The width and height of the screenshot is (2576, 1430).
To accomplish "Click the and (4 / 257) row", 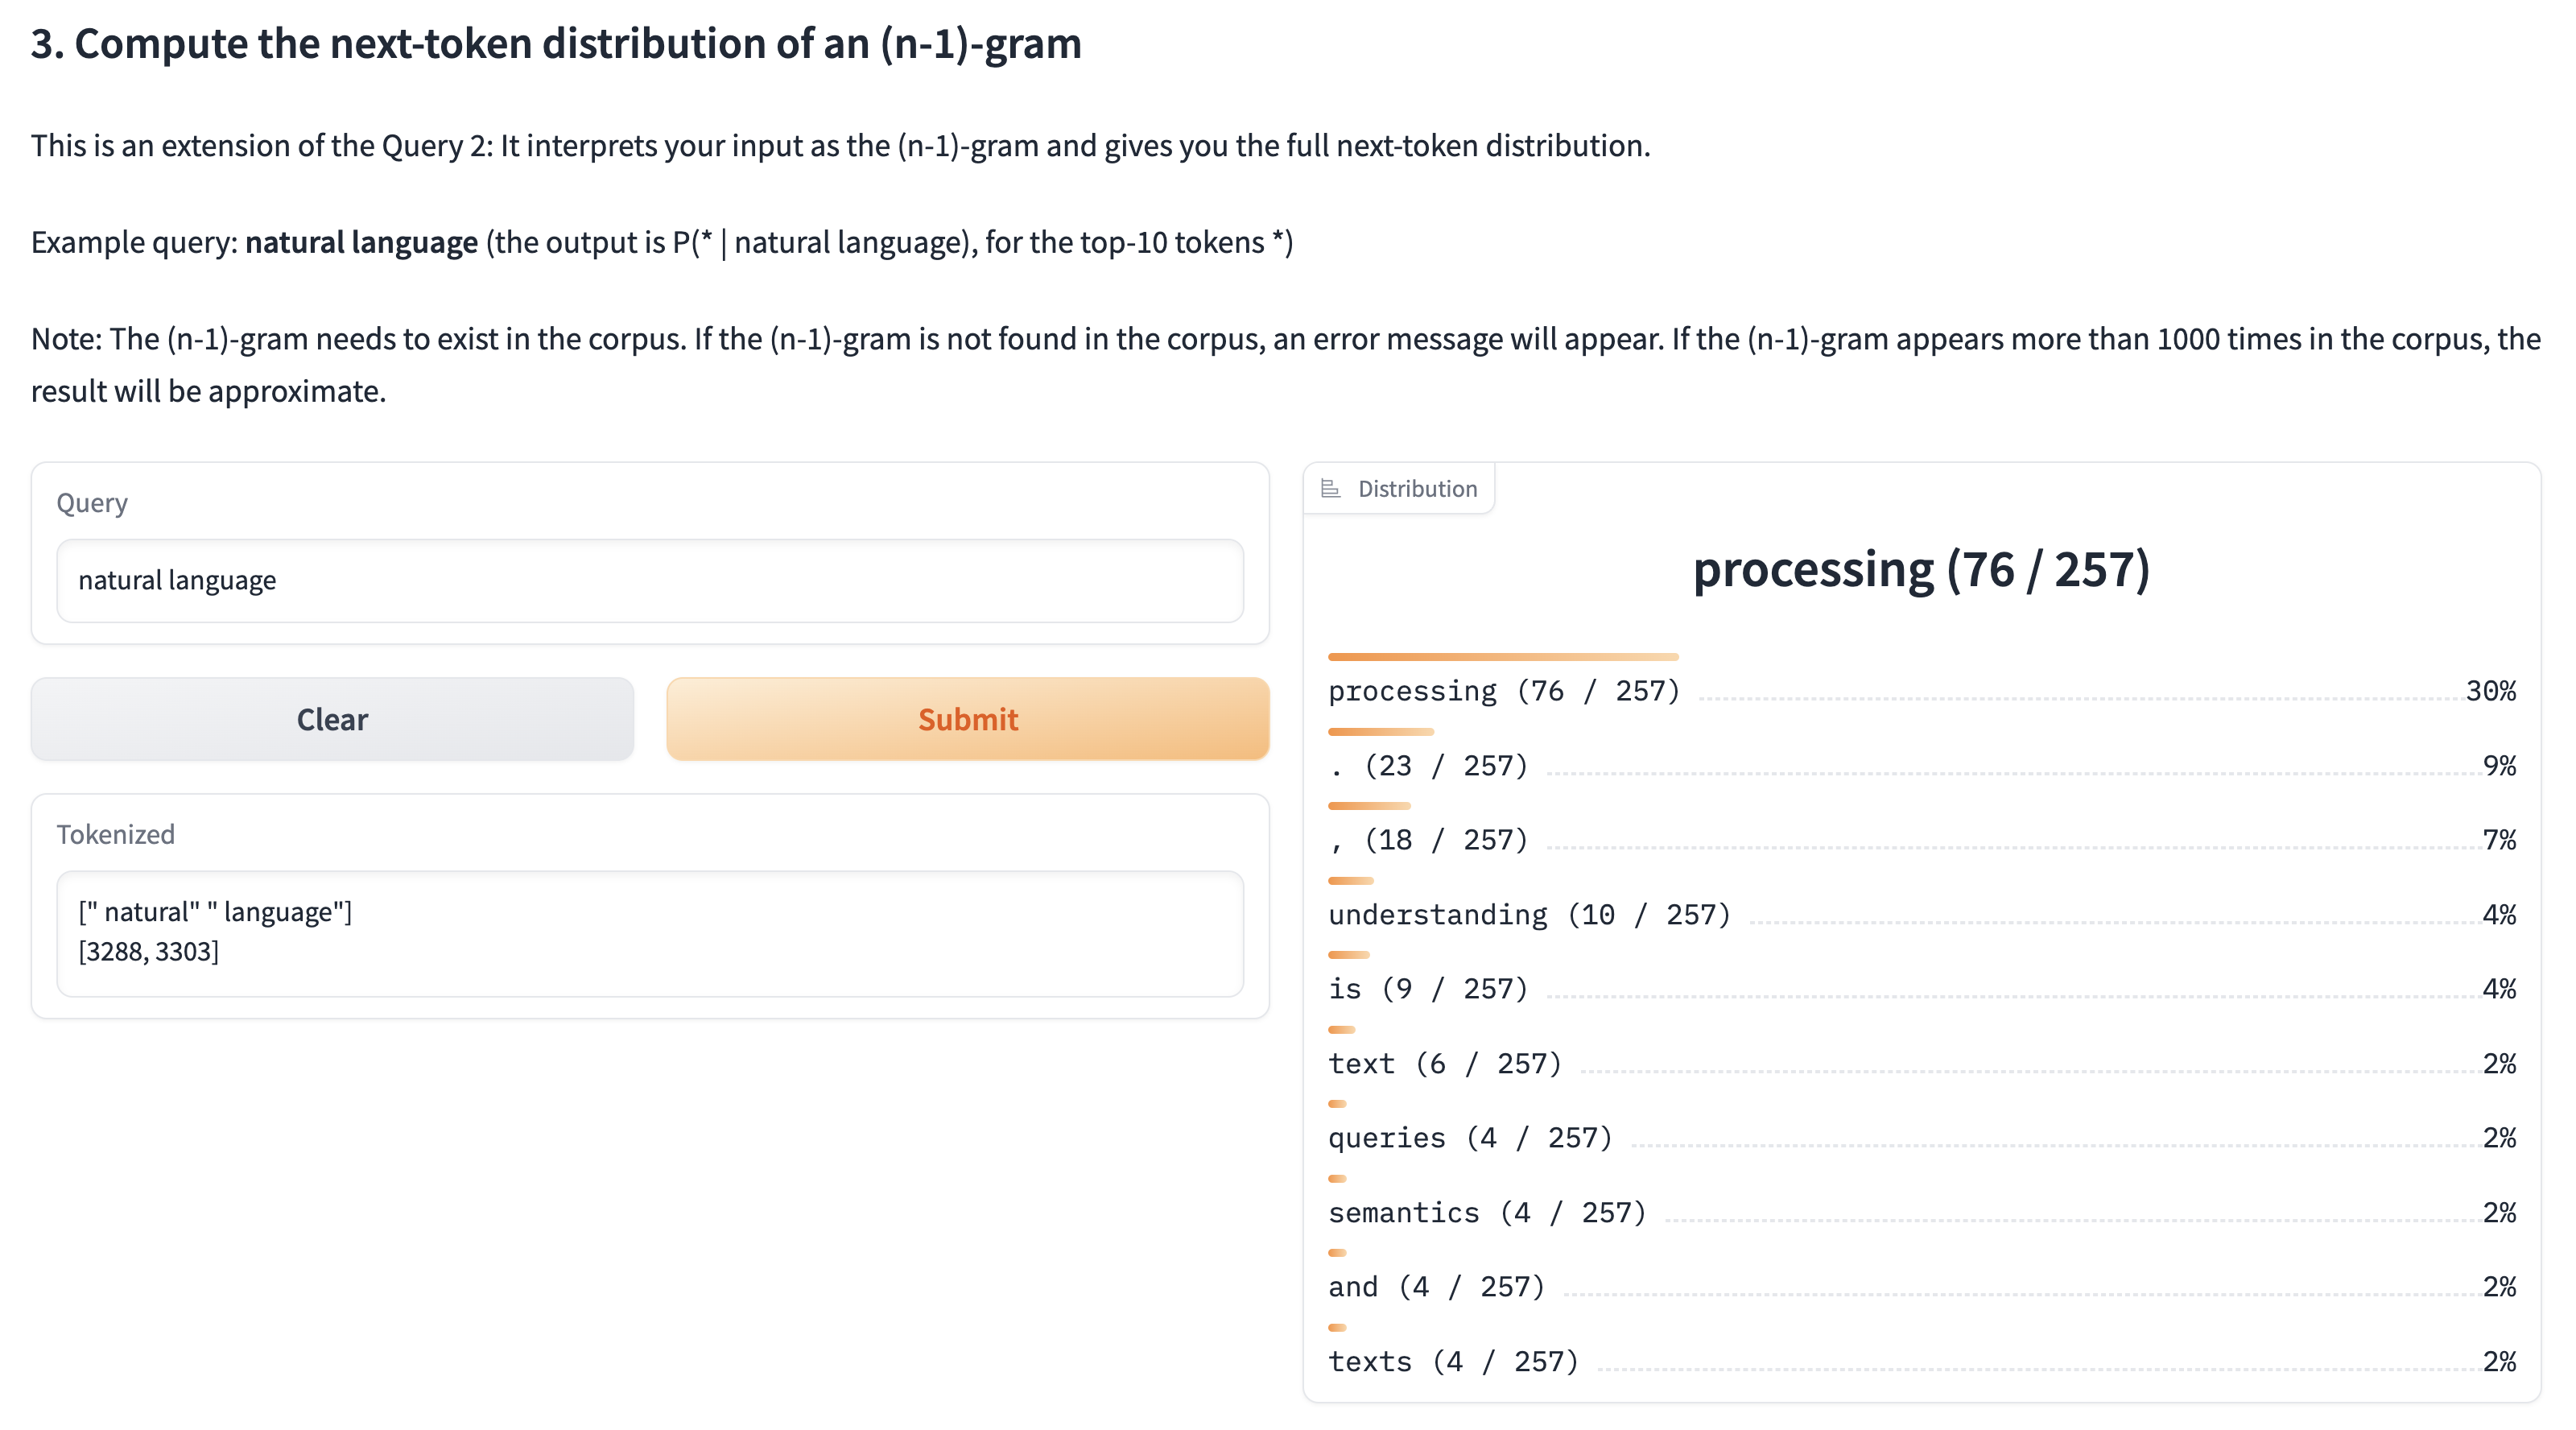I will tap(1920, 1287).
